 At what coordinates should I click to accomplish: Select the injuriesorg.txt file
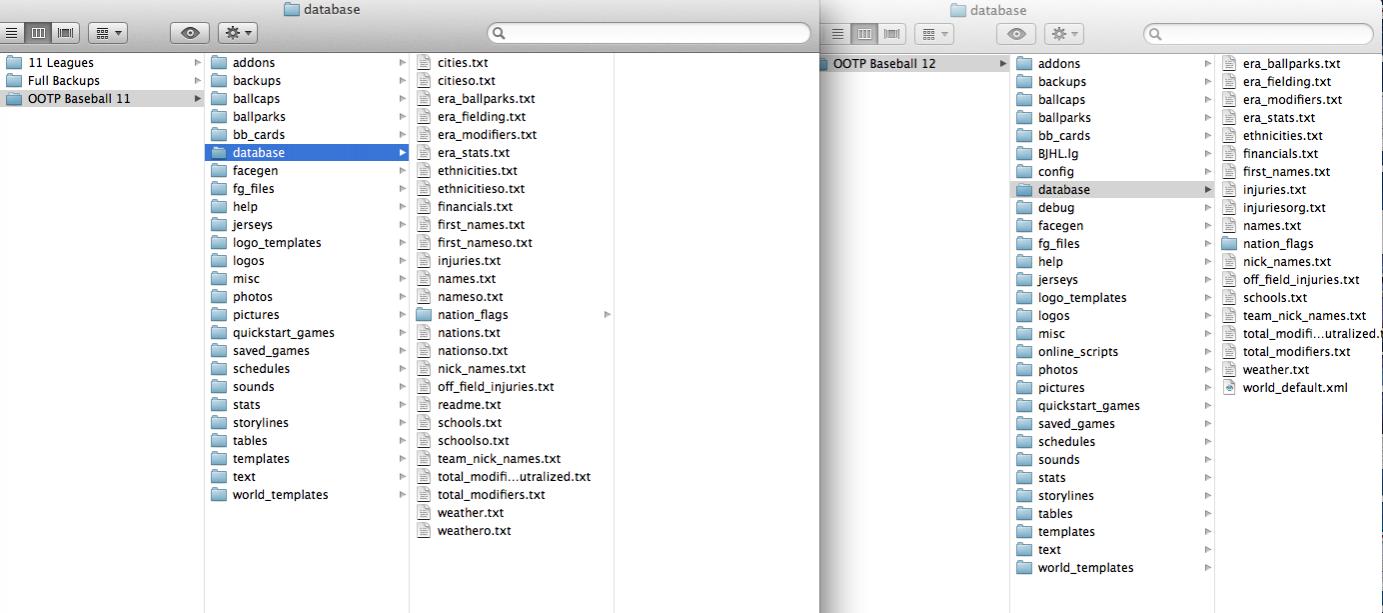pos(1283,208)
